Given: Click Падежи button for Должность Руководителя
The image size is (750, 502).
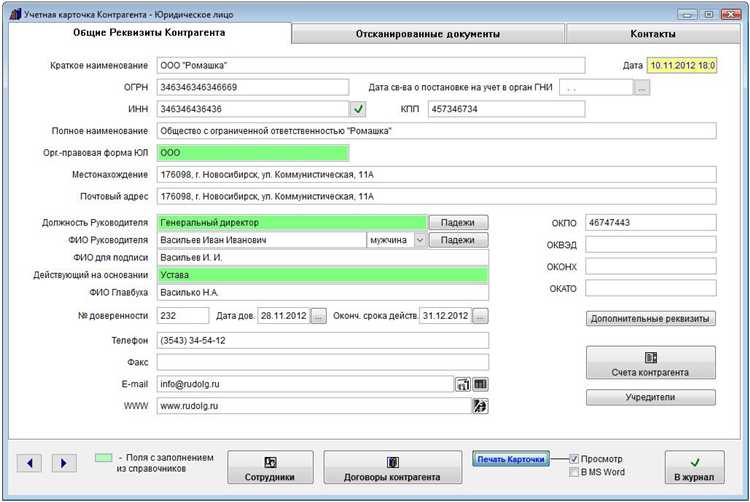Looking at the screenshot, I should click(458, 222).
